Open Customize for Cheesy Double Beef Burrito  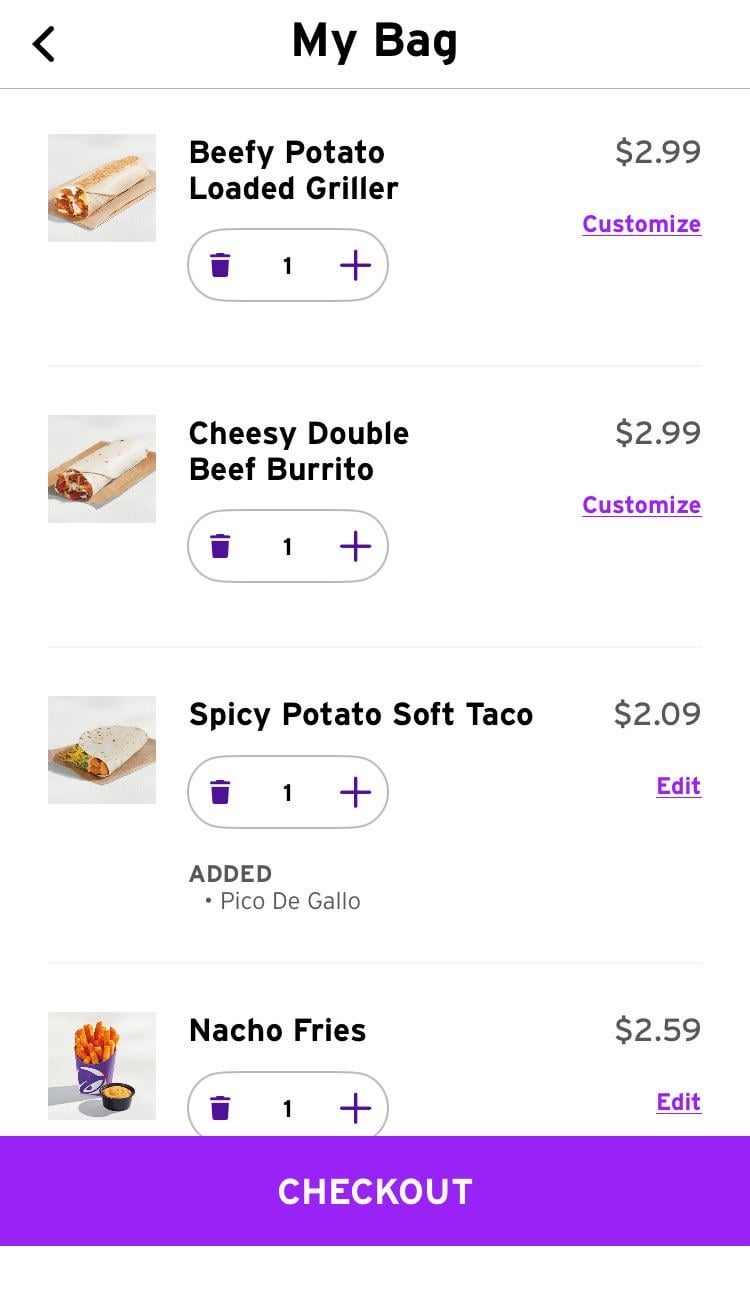[641, 505]
